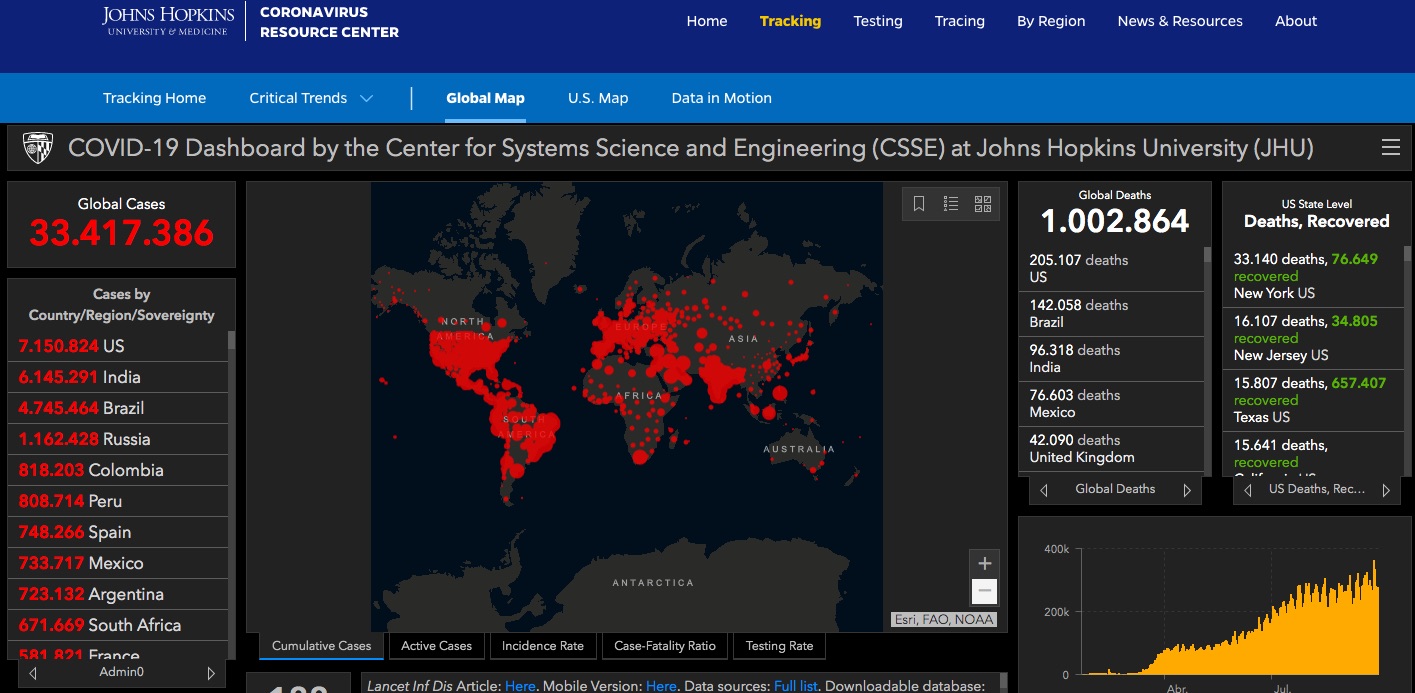Viewport: 1415px width, 693px height.
Task: Show the map legend list icon
Action: [x=951, y=204]
